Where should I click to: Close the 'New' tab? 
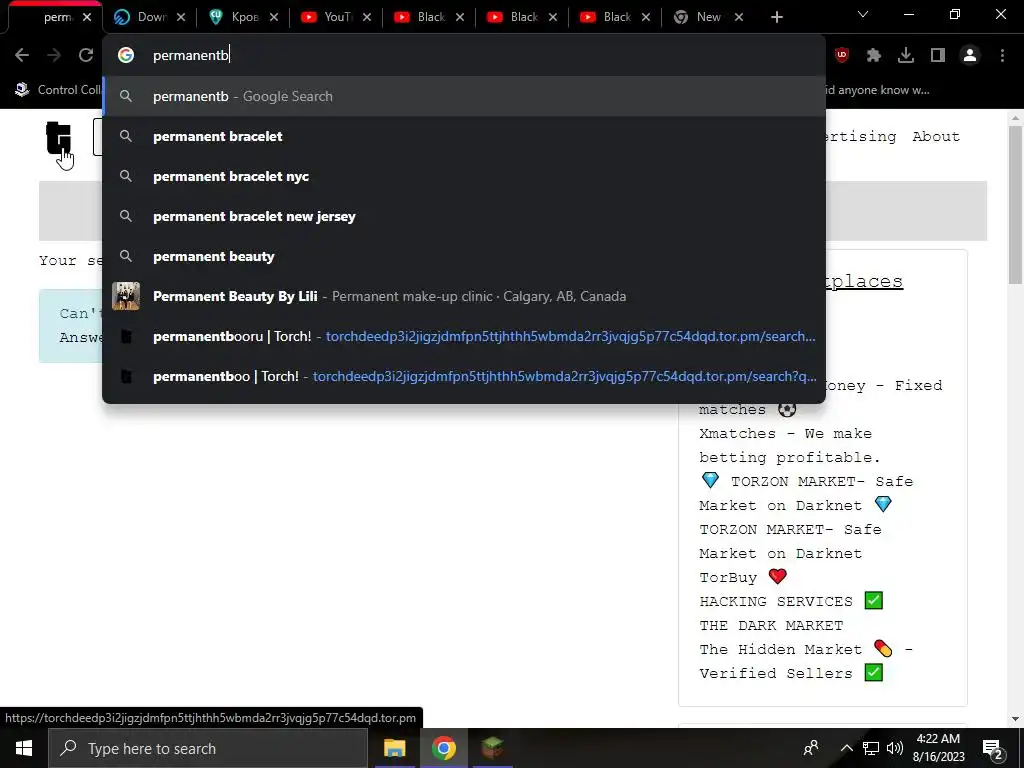click(739, 18)
